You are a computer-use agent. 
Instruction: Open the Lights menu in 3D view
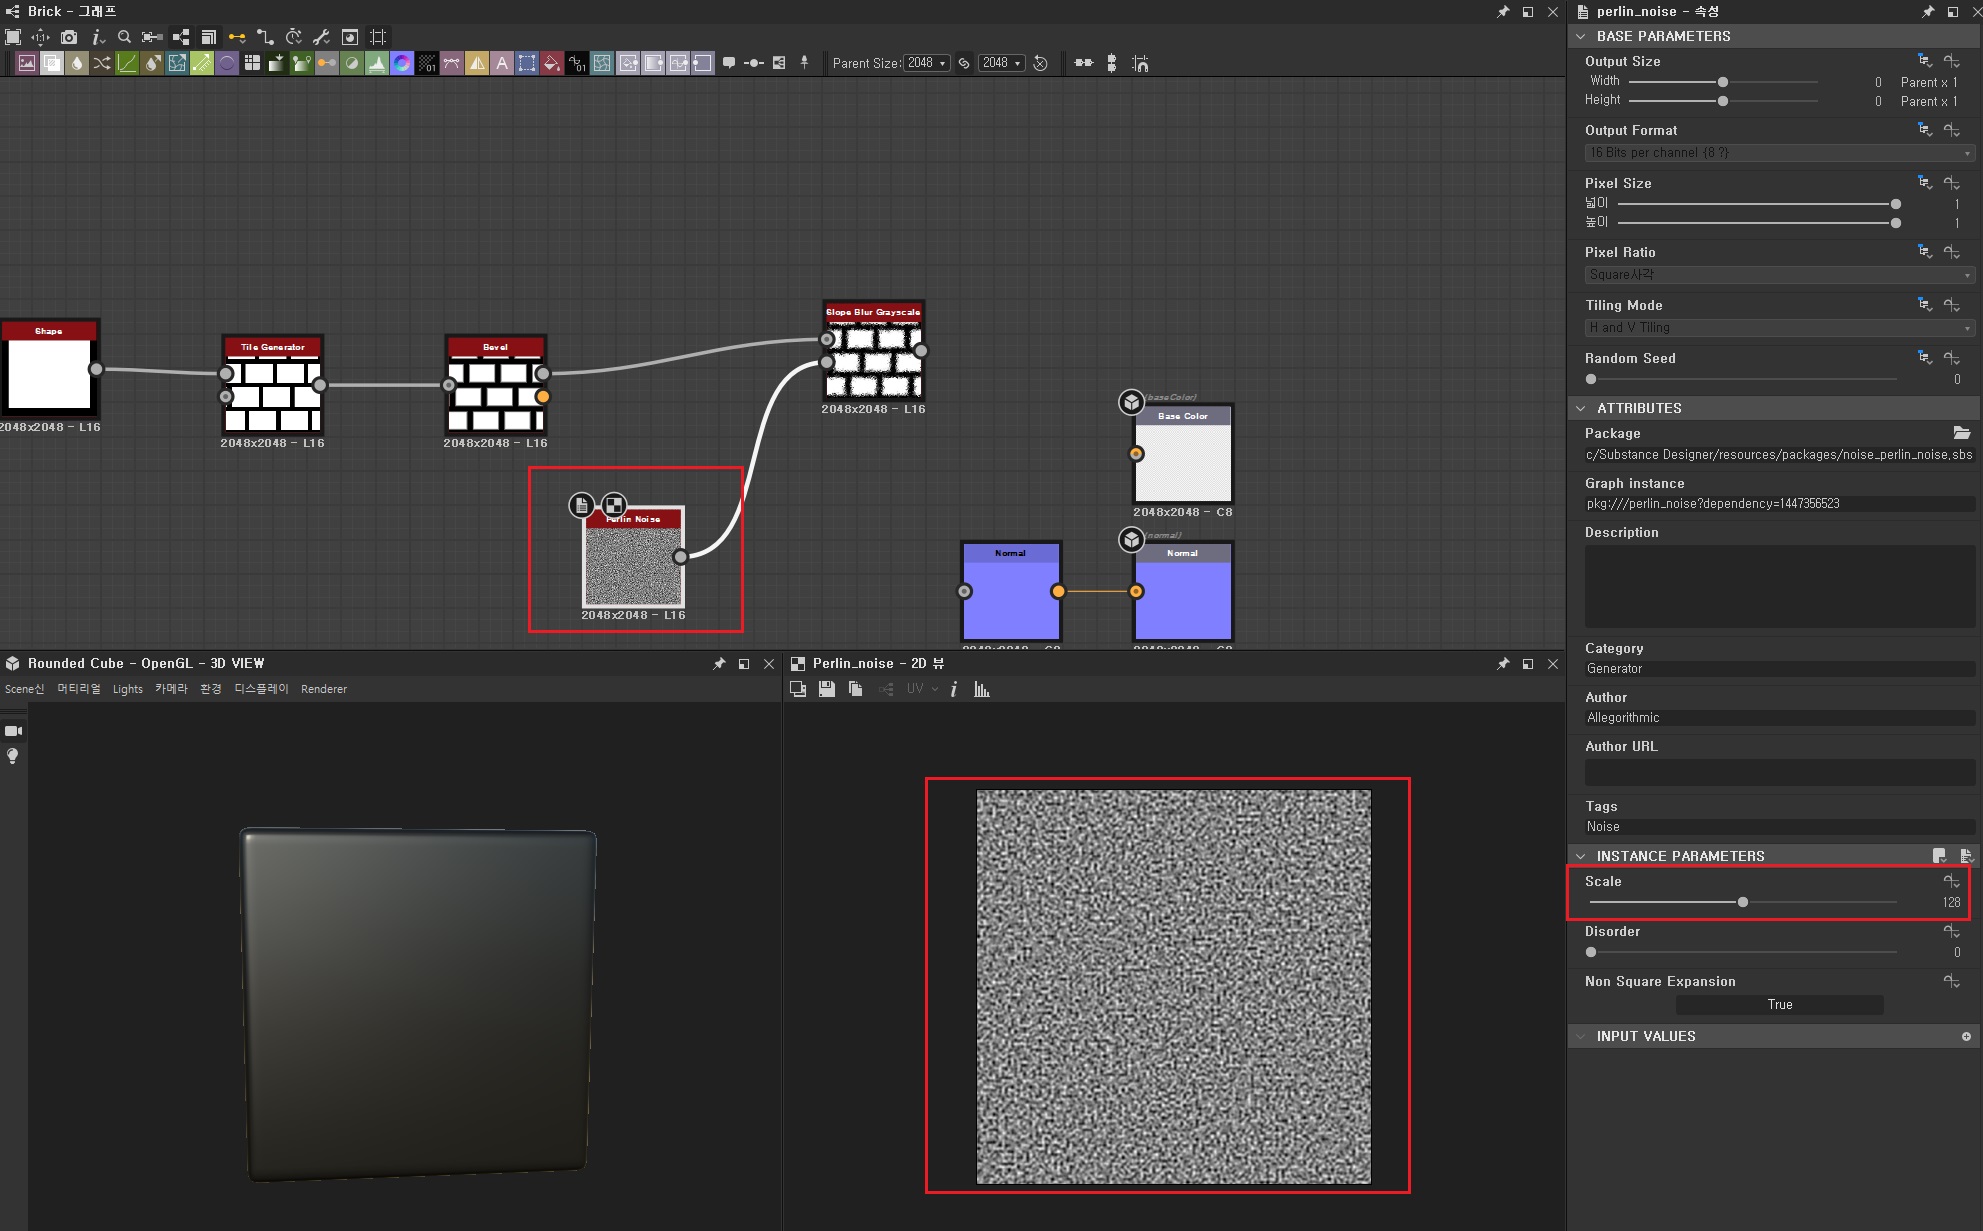(127, 689)
